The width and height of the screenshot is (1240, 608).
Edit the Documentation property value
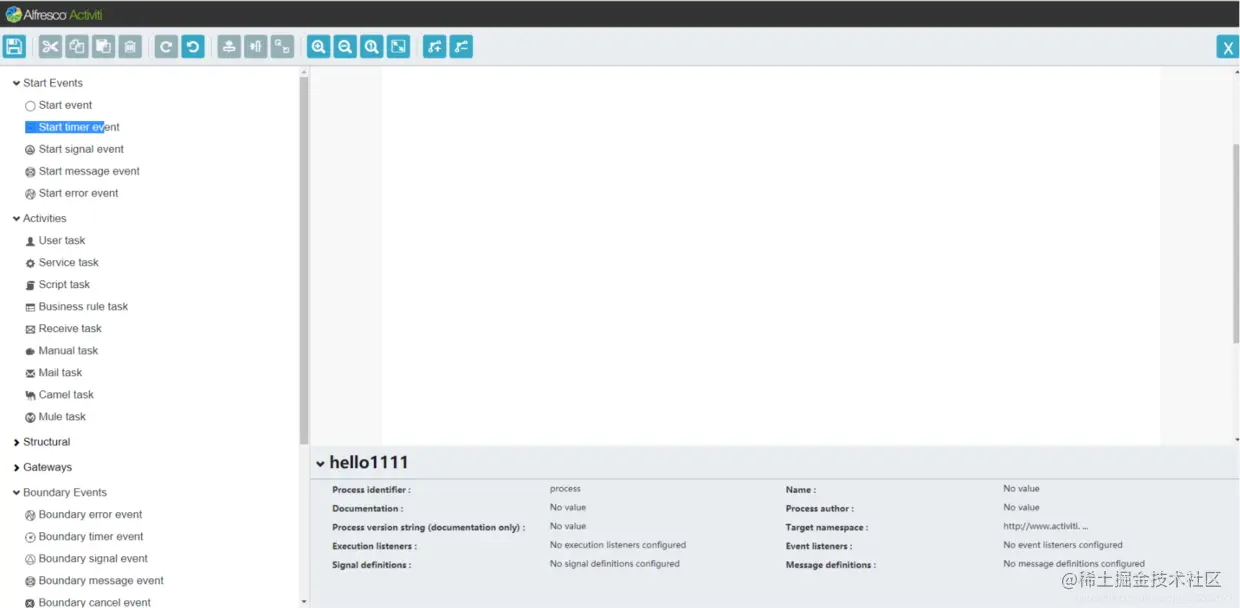click(568, 507)
